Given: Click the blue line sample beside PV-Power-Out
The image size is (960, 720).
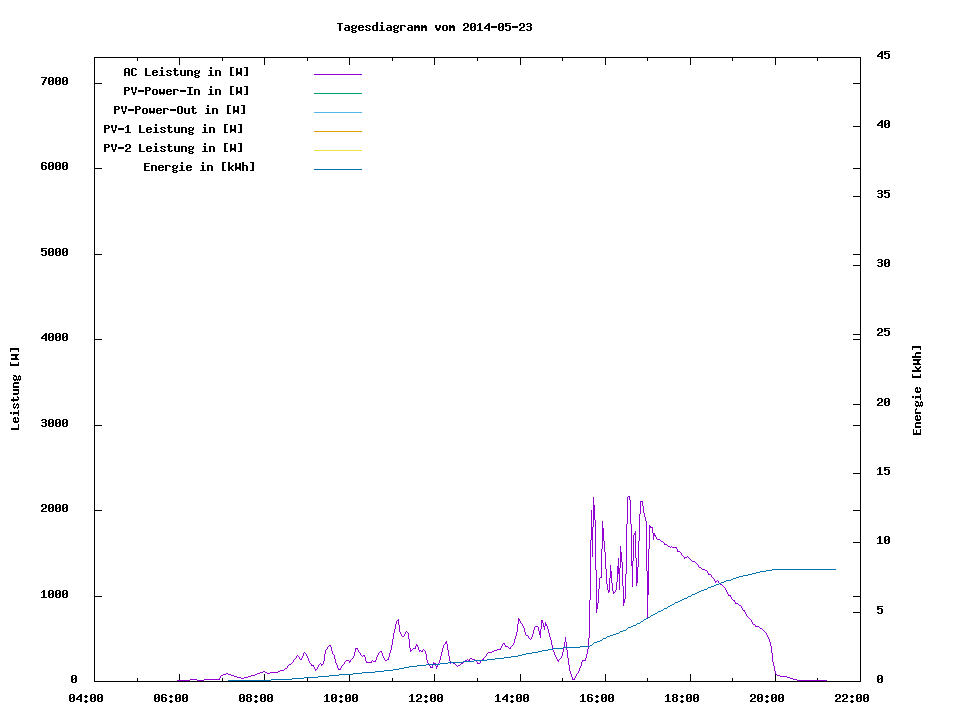Looking at the screenshot, I should pyautogui.click(x=337, y=112).
